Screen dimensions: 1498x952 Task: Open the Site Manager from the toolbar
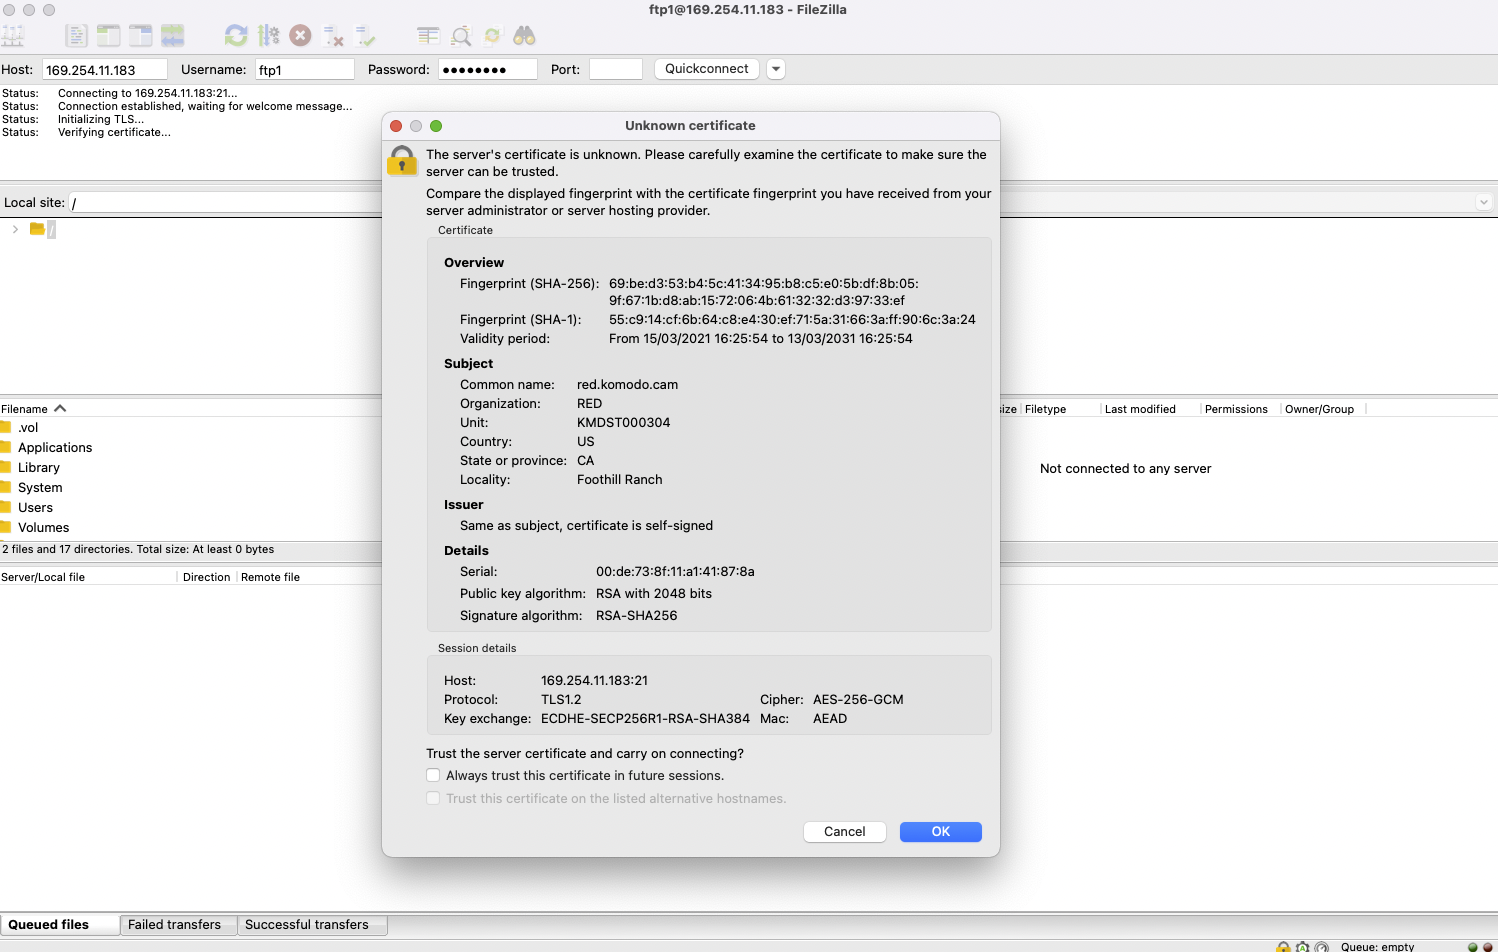coord(12,36)
